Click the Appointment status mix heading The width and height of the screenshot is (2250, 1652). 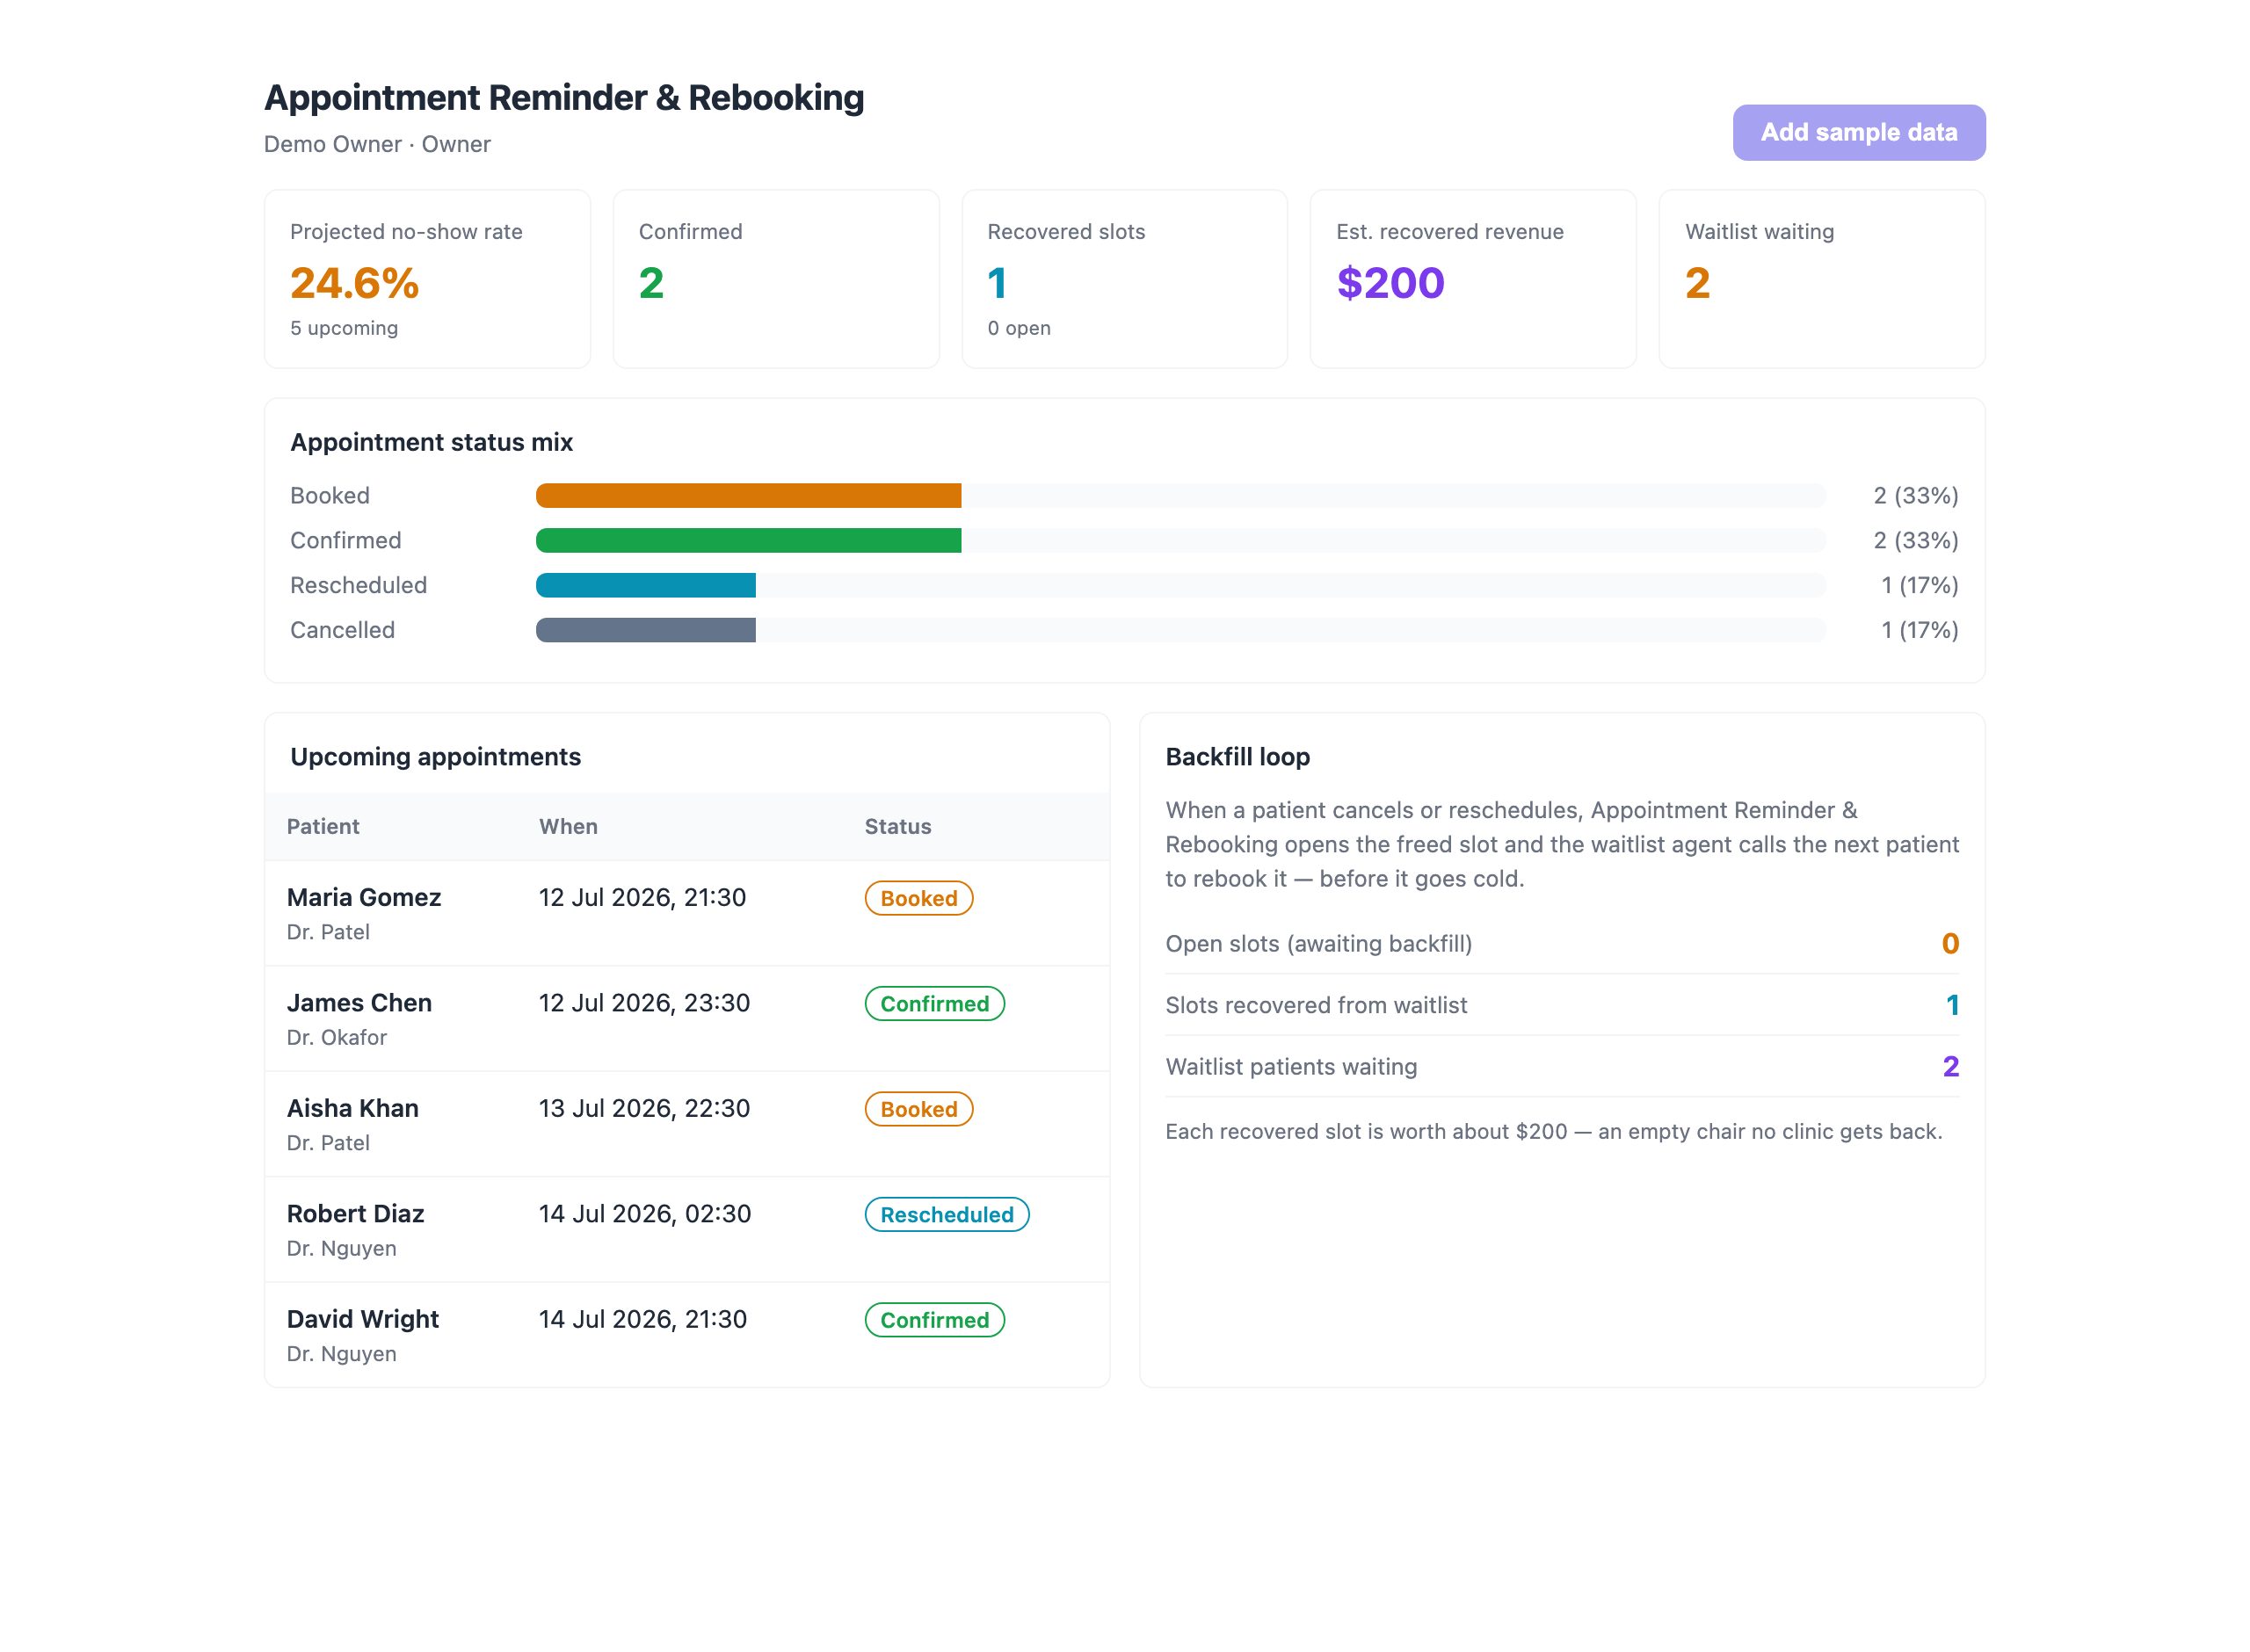431,442
